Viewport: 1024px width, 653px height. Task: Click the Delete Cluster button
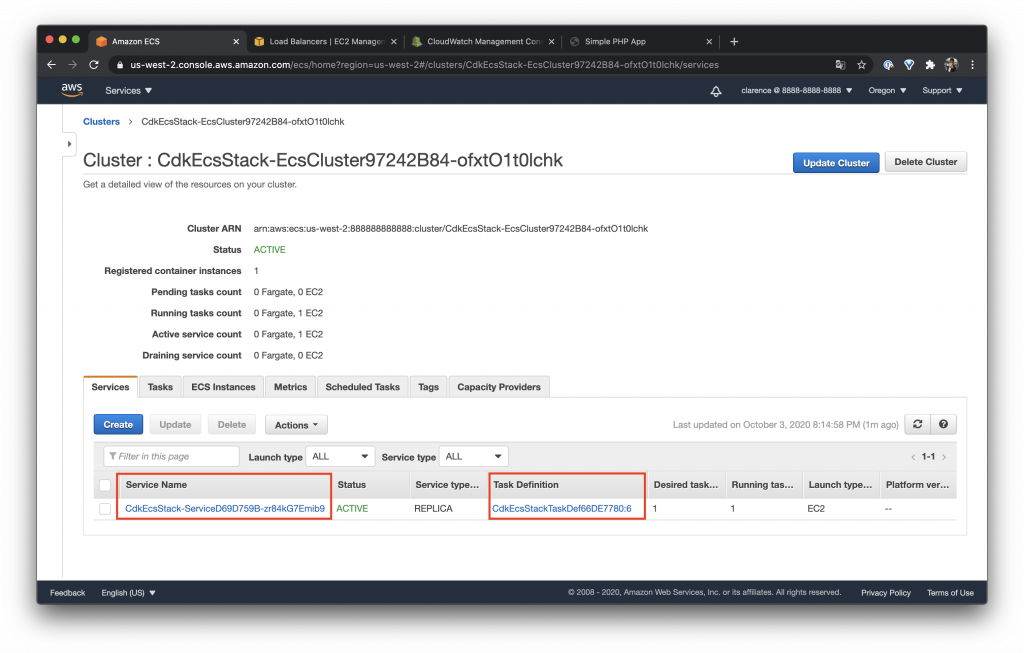pyautogui.click(x=925, y=162)
